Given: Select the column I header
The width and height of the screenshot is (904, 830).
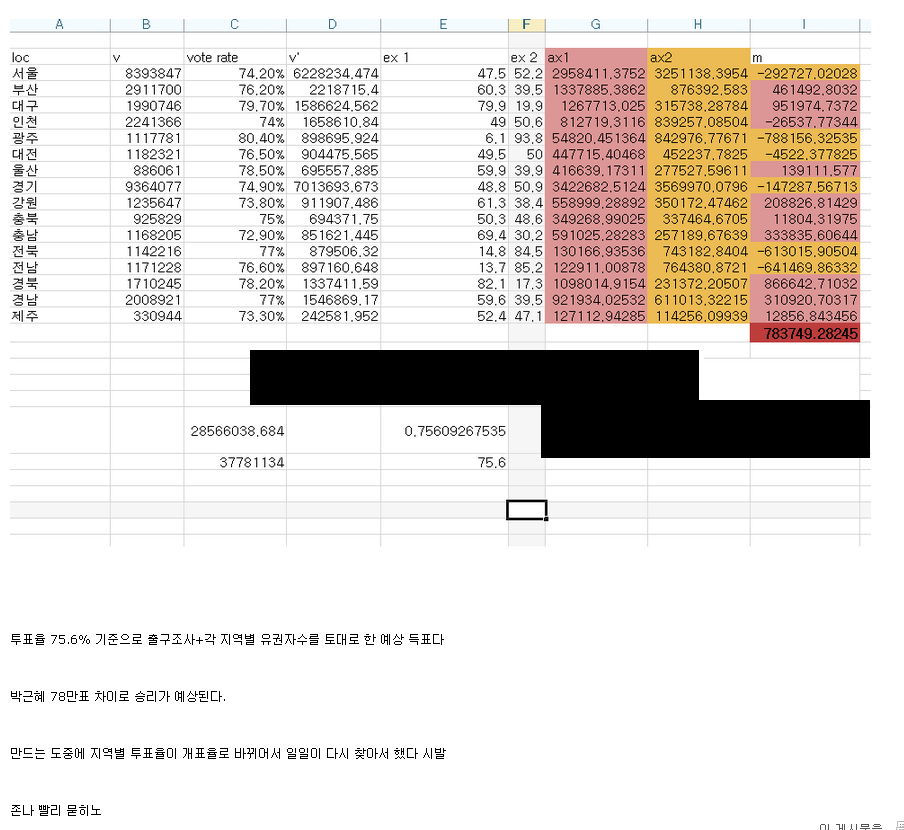Looking at the screenshot, I should click(805, 24).
